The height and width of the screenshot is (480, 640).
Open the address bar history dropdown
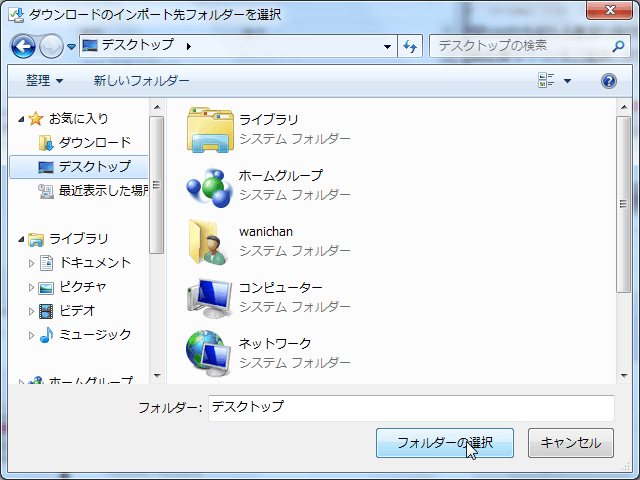click(x=387, y=47)
